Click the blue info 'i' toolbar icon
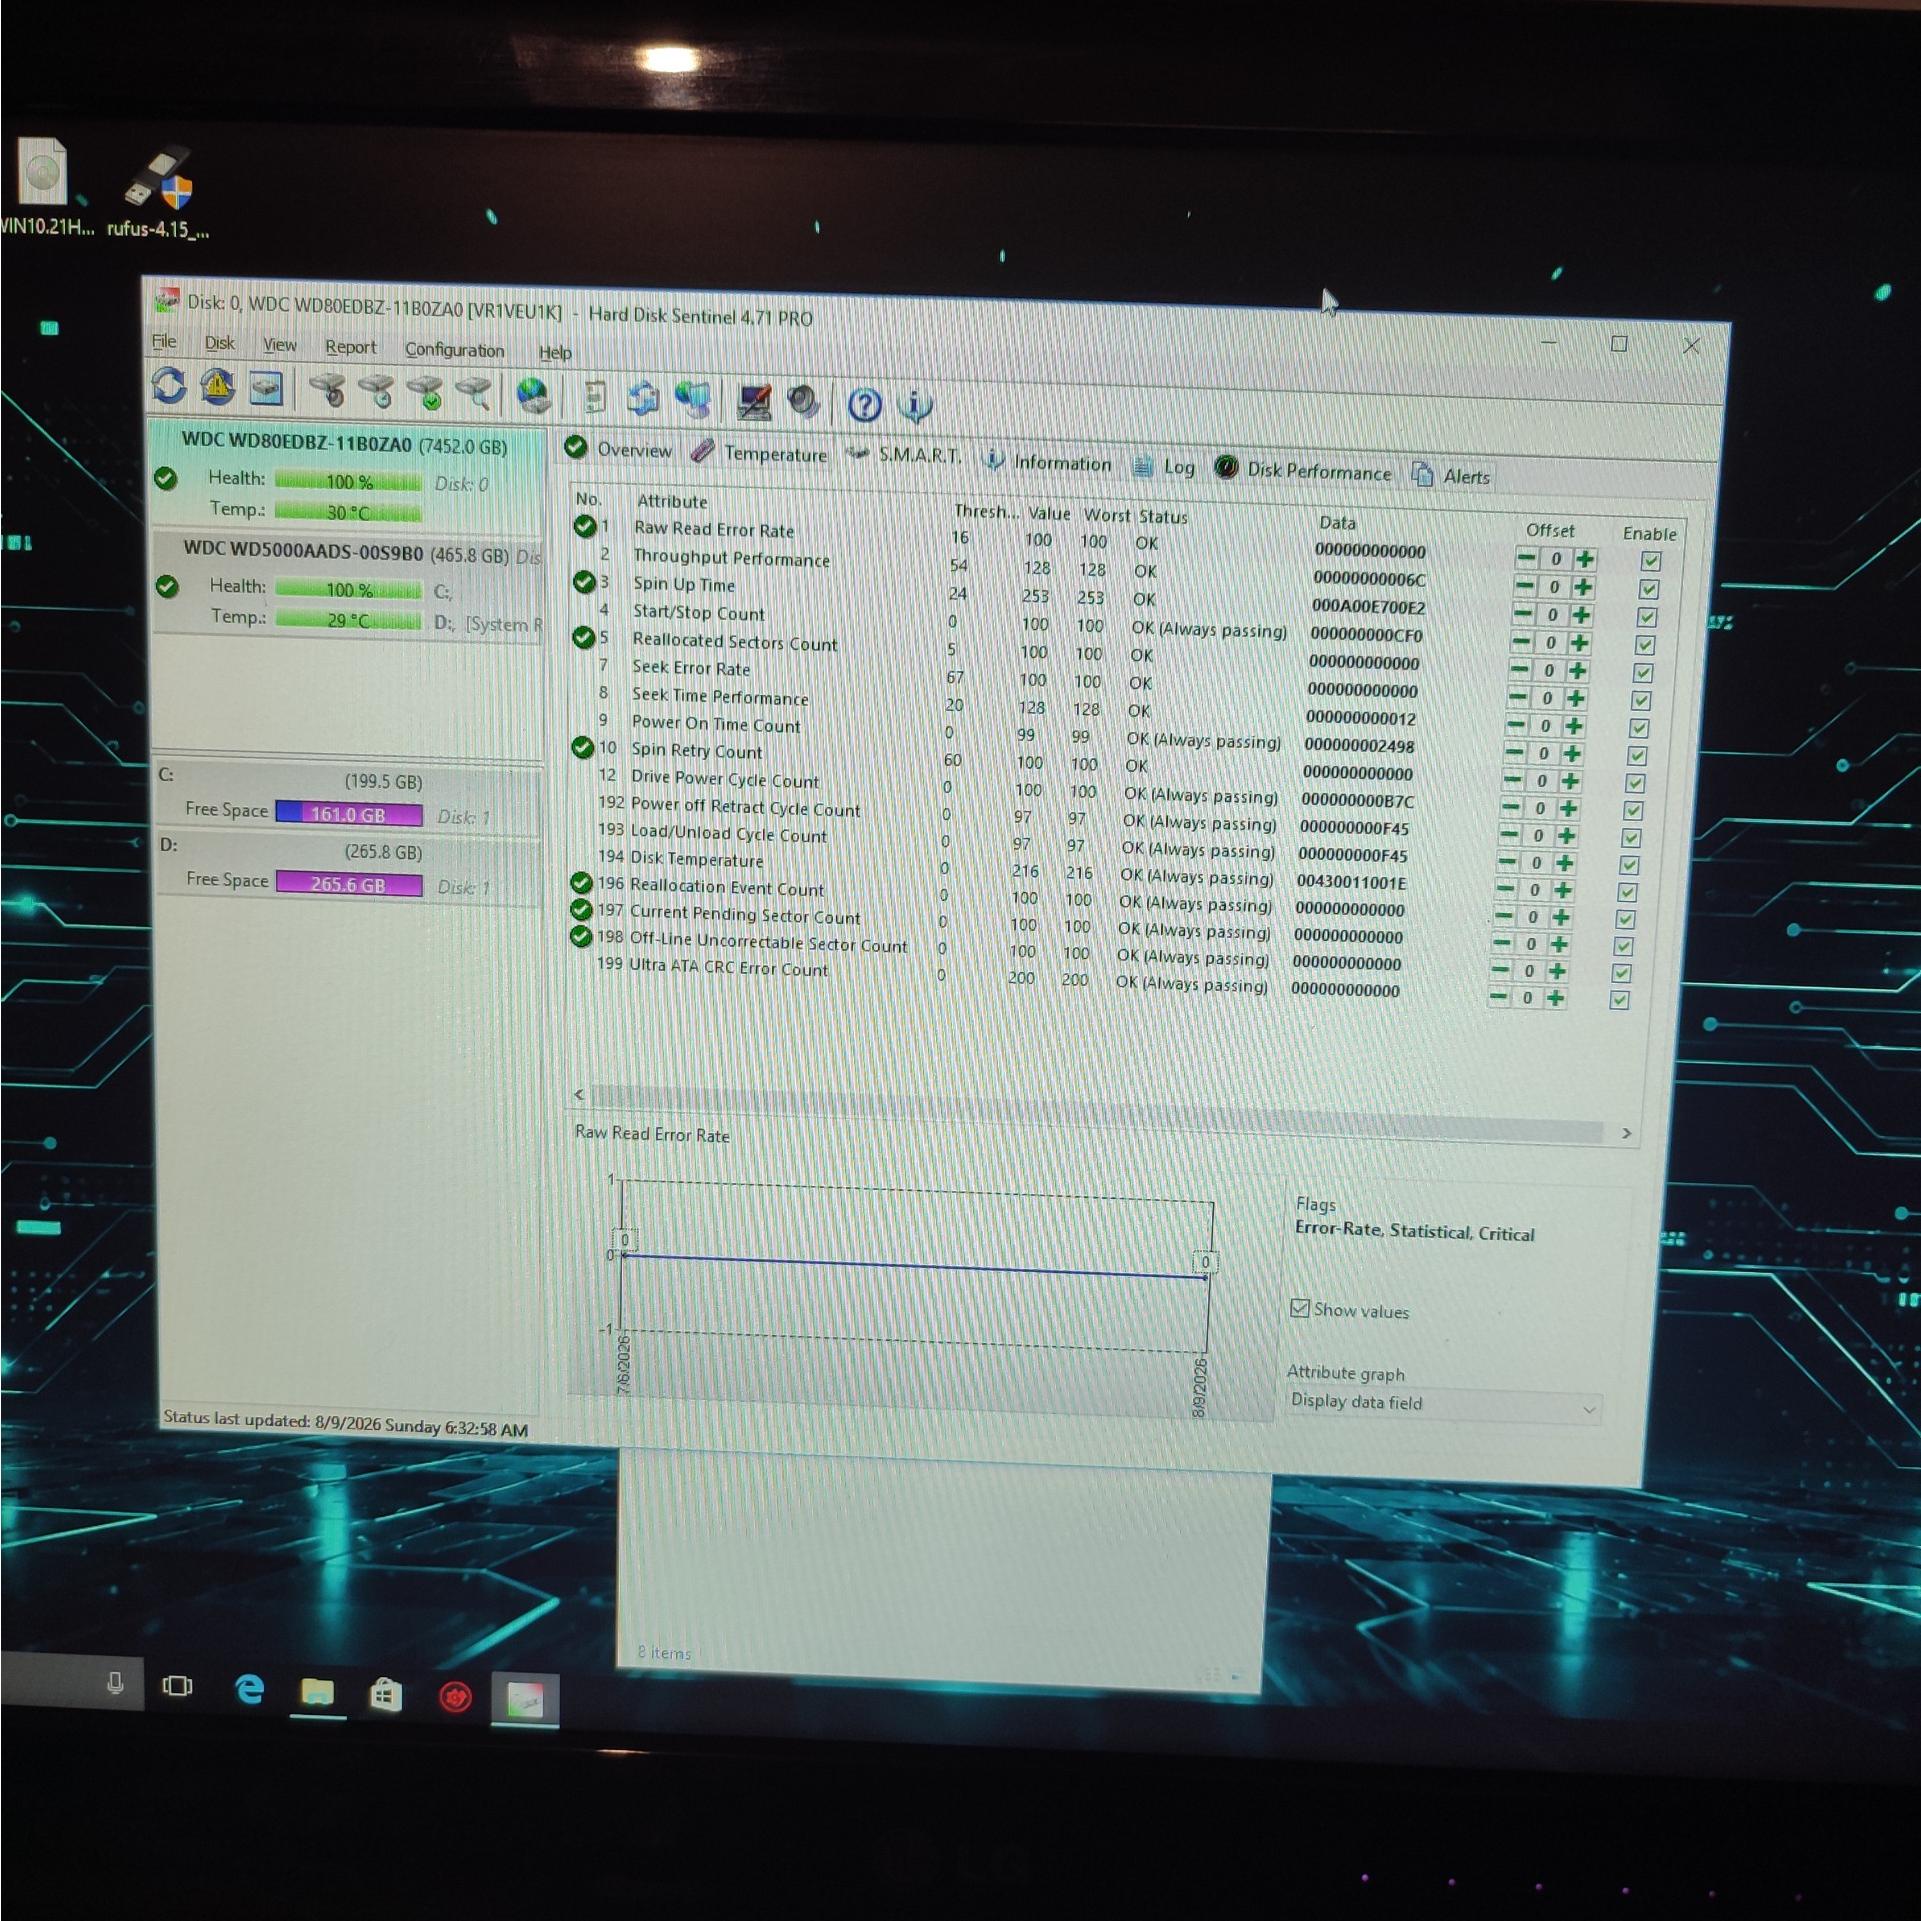This screenshot has width=1921, height=1921. point(914,406)
